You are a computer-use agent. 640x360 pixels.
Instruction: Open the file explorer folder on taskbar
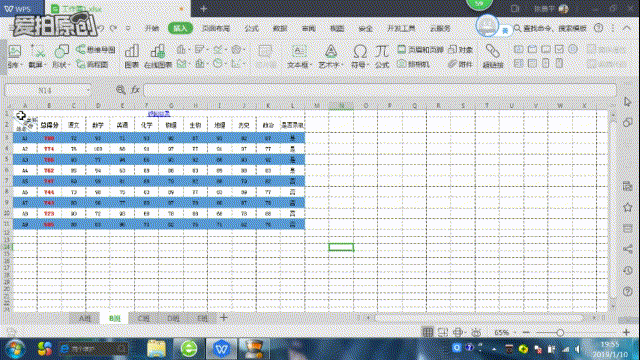point(156,349)
